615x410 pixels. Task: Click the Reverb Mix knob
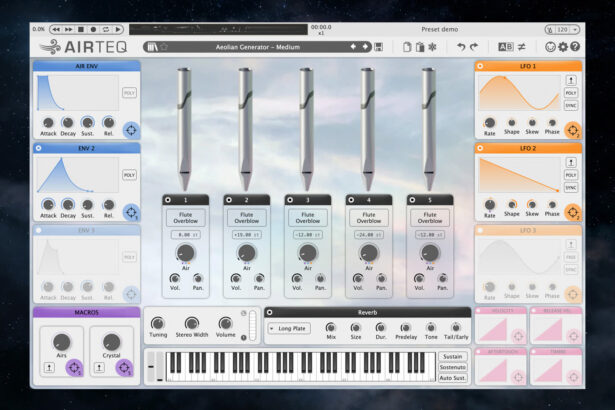pos(331,327)
